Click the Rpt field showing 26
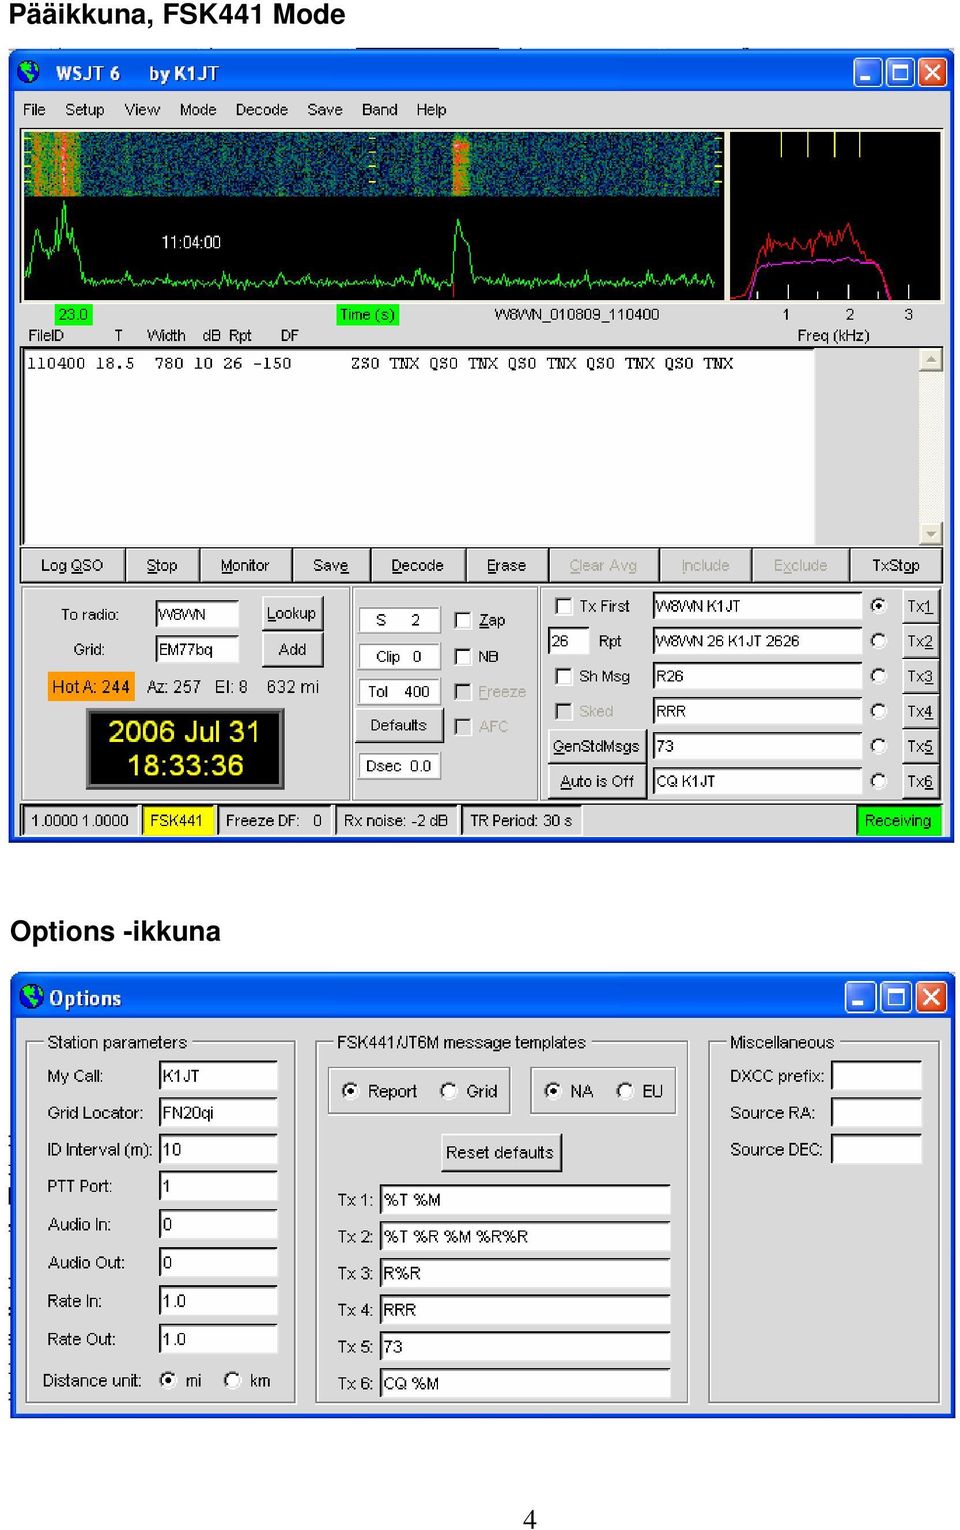Viewport: 960px width, 1530px height. click(x=568, y=641)
